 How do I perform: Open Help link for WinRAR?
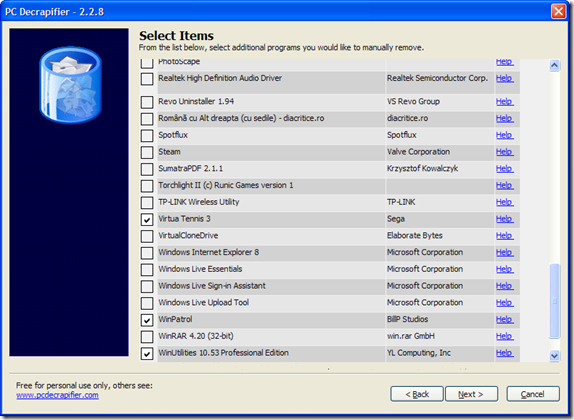pos(504,336)
